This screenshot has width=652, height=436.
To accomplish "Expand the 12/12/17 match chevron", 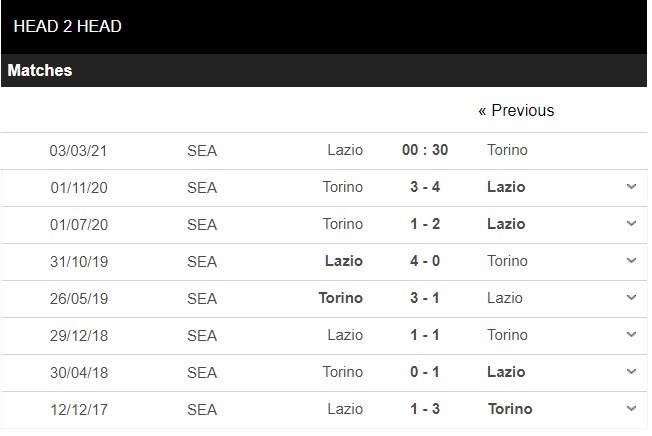I will tap(631, 409).
